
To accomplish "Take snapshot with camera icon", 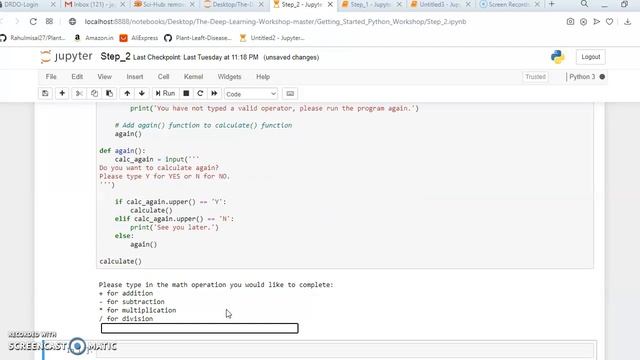I will click(570, 22).
